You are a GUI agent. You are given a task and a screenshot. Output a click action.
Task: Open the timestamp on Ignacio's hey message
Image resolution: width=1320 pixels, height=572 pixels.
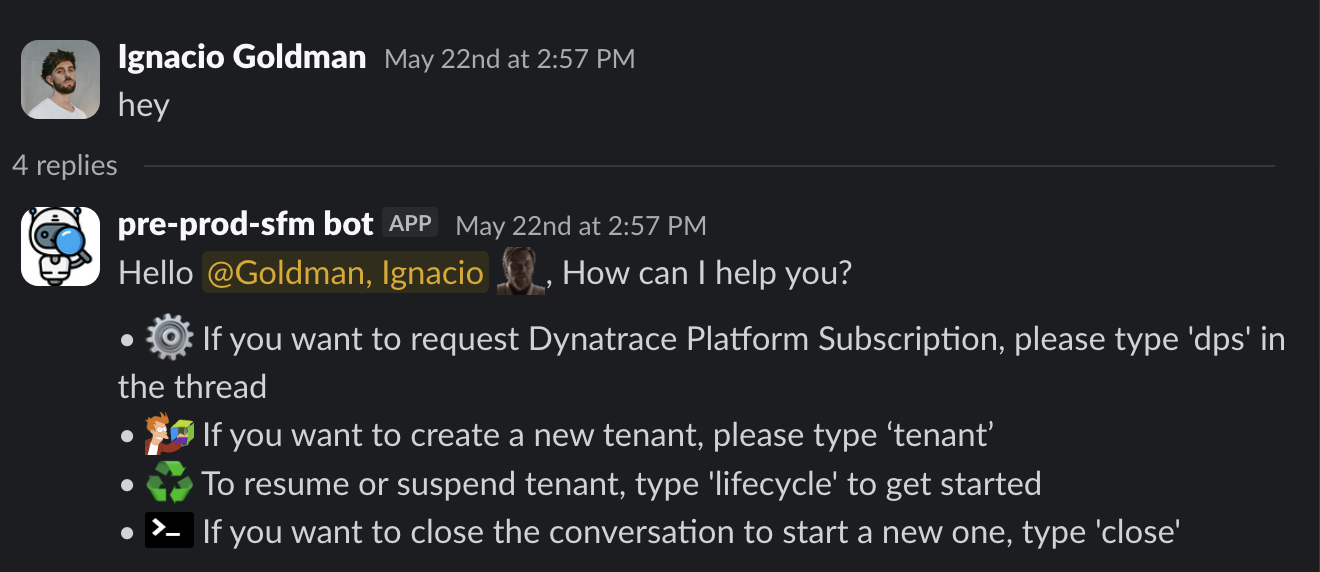point(509,59)
